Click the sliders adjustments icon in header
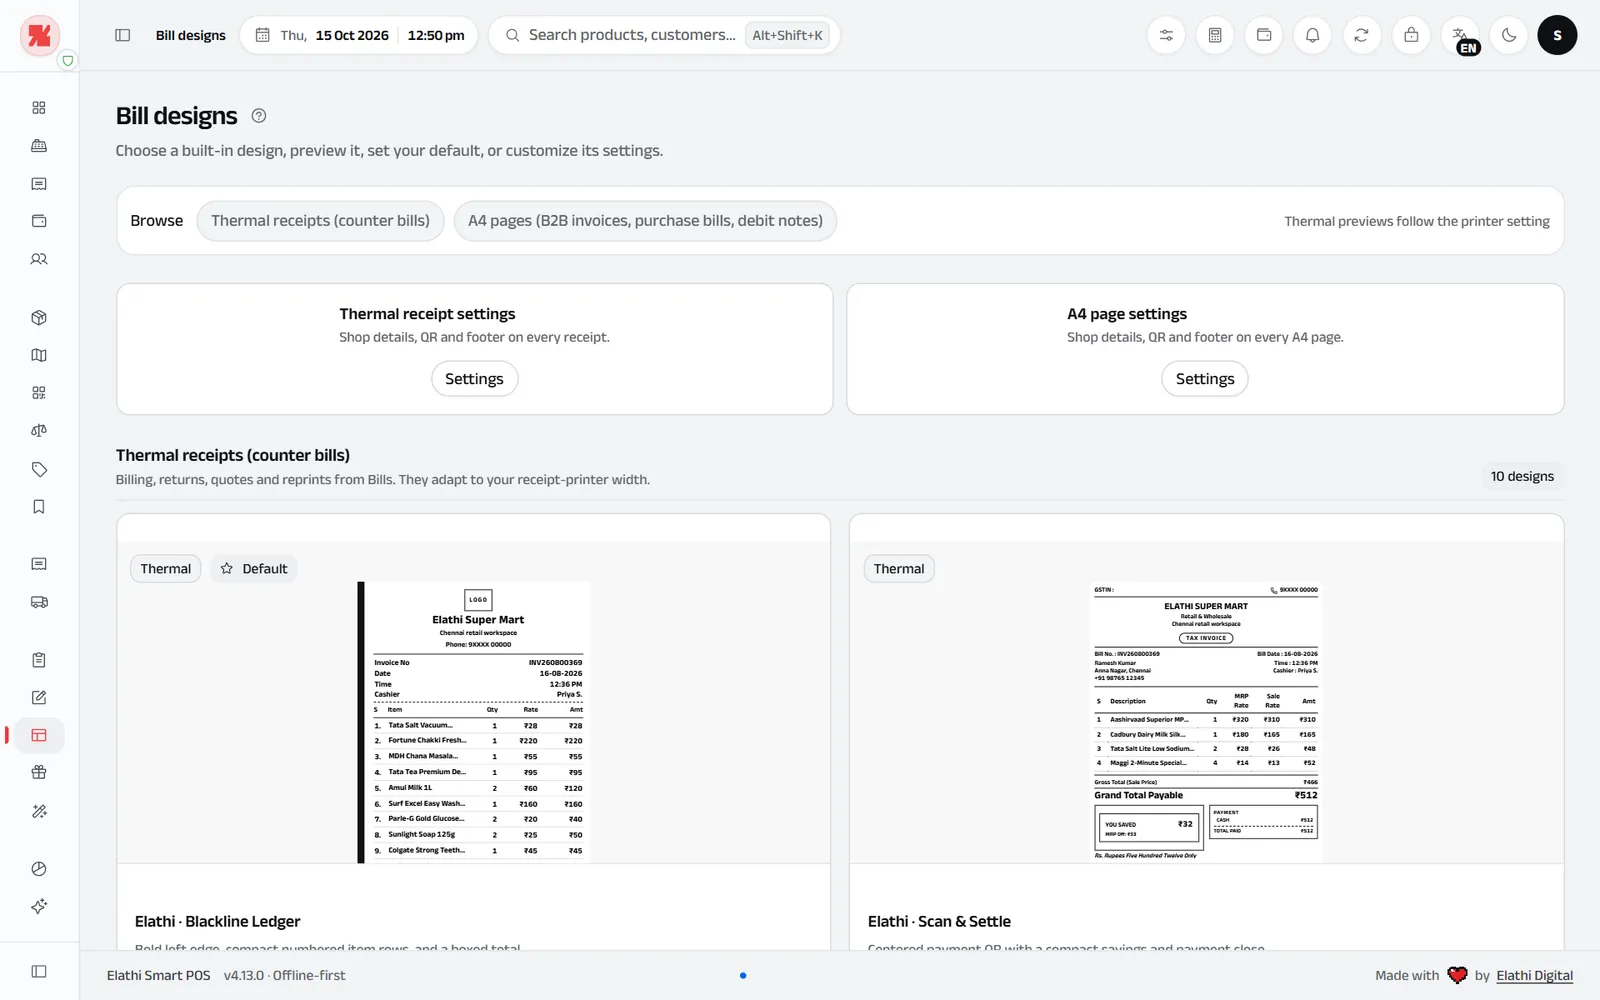 [x=1166, y=35]
